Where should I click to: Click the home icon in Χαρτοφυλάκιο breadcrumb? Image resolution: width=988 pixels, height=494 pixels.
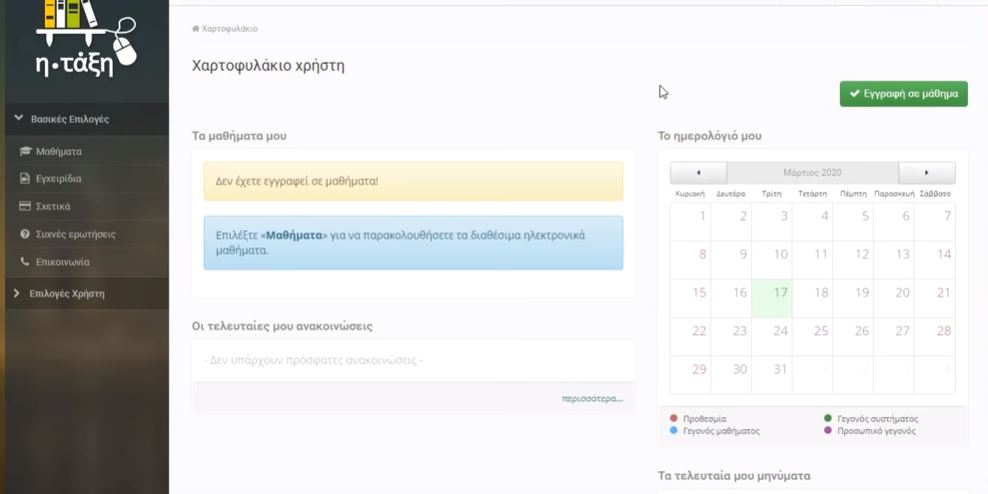(x=195, y=28)
